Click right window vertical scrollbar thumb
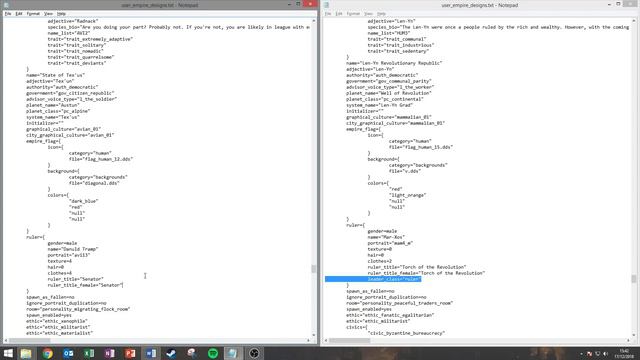 click(633, 279)
